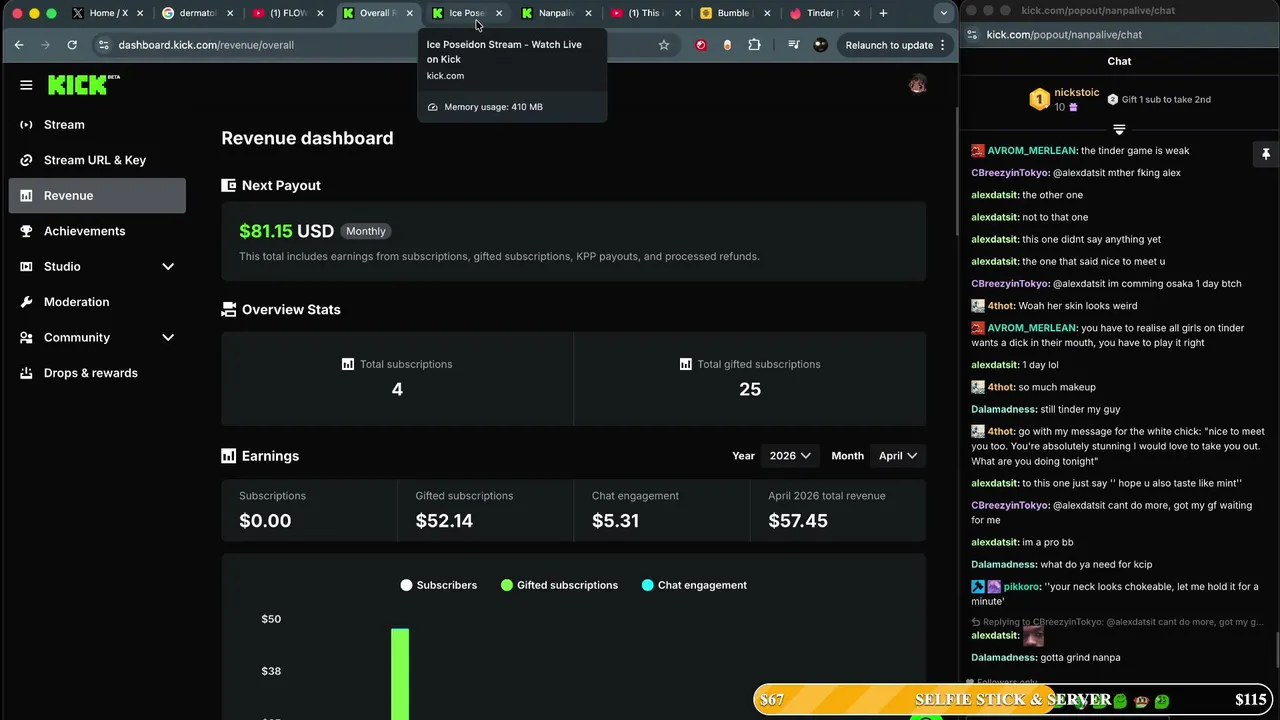Click the Monthly payout badge
1280x720 pixels.
point(365,231)
